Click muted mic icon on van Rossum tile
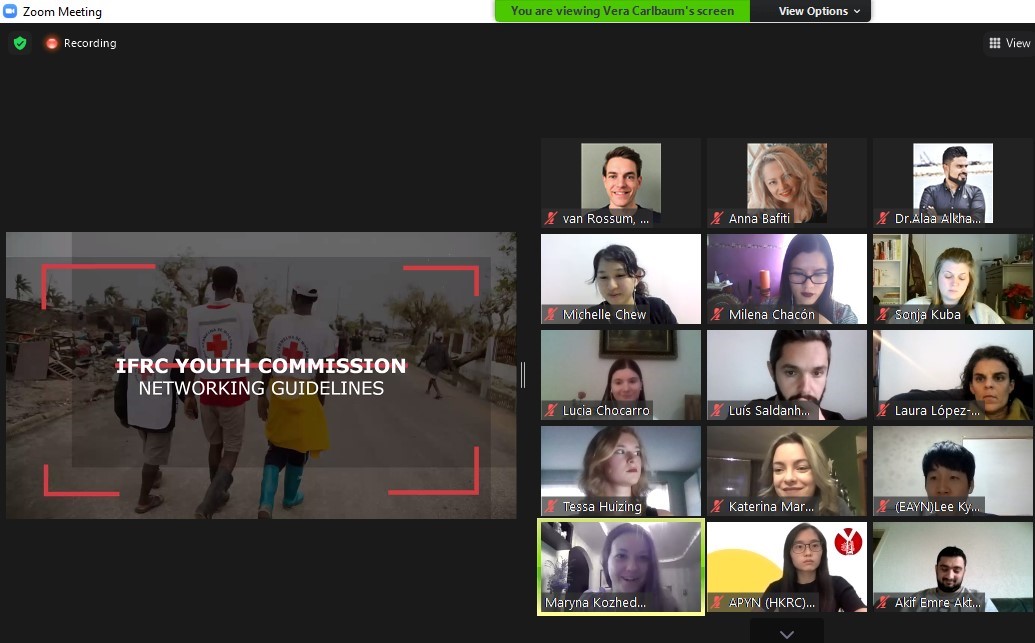 [551, 219]
